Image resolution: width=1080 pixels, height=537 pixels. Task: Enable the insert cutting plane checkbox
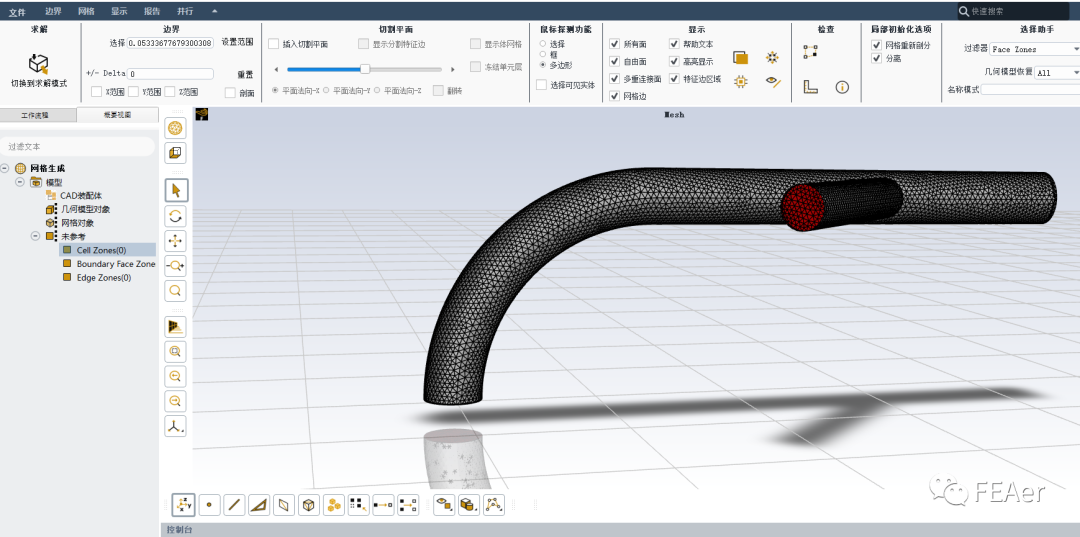[x=273, y=44]
